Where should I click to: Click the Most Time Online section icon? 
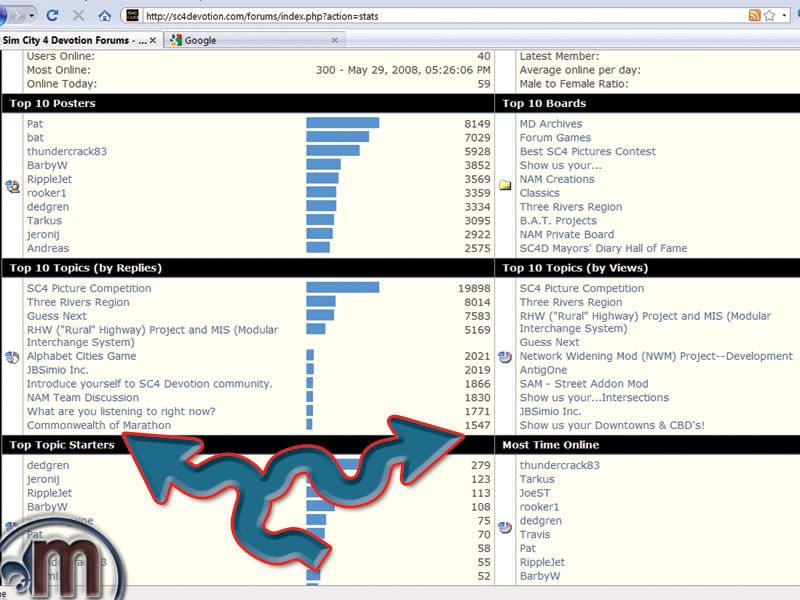point(505,528)
